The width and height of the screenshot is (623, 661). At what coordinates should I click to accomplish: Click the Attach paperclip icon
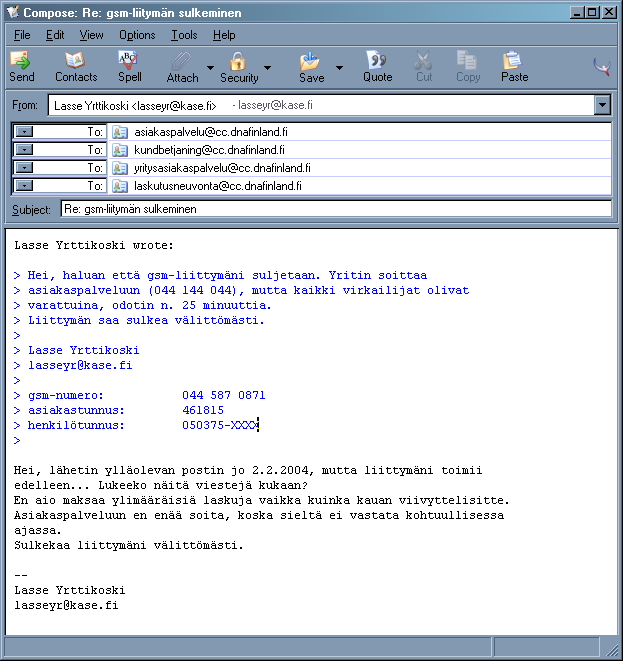(181, 62)
